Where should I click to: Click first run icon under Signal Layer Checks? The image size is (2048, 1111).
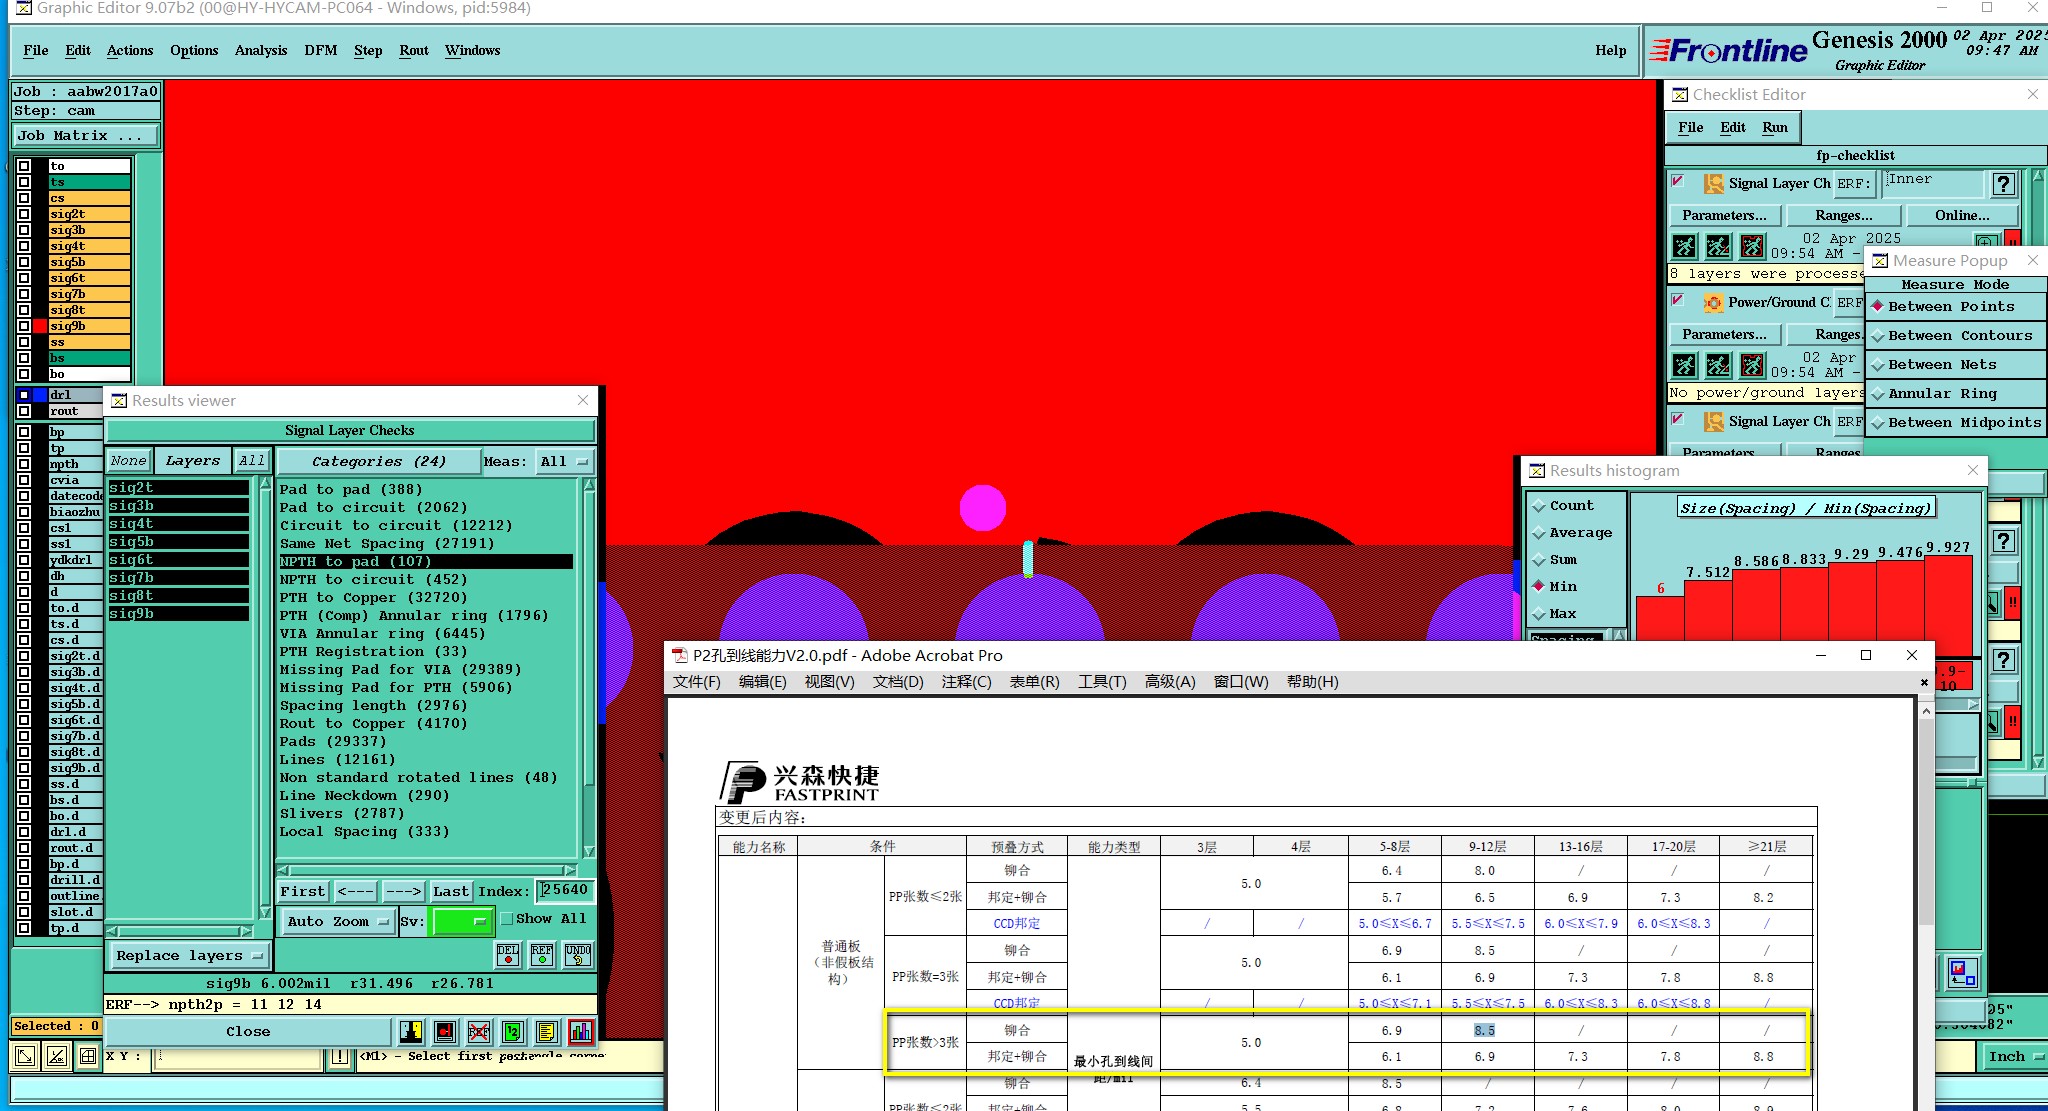(1685, 246)
